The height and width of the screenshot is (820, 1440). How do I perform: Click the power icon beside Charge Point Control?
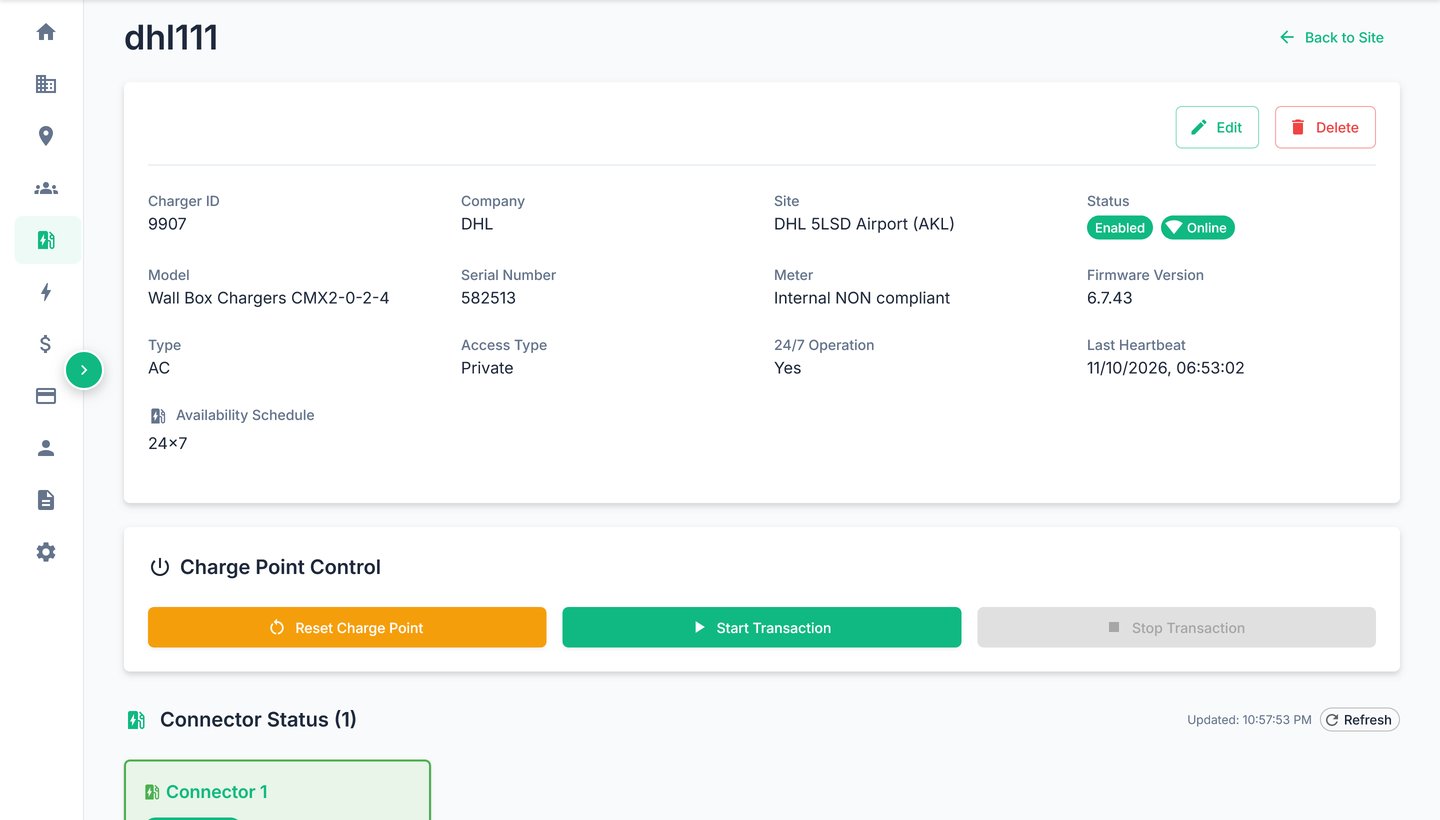(x=159, y=567)
